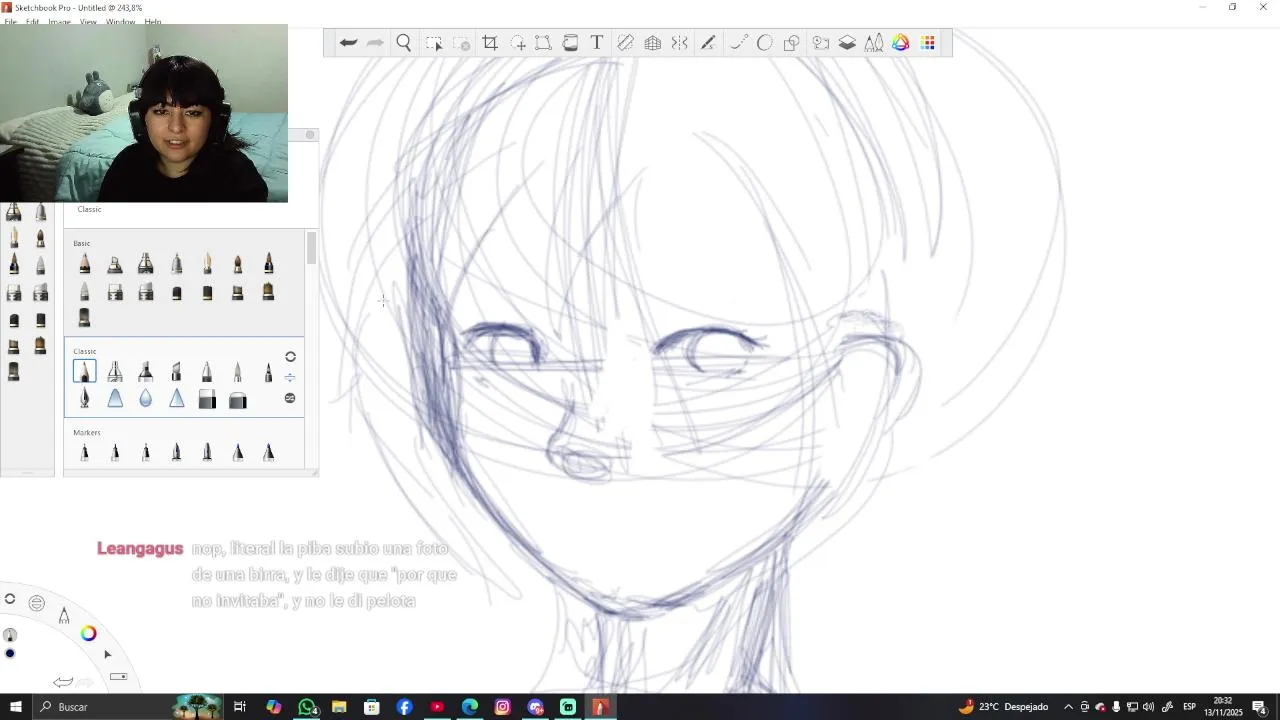
Task: Select the first pencil brush in Basic set
Action: point(84,264)
